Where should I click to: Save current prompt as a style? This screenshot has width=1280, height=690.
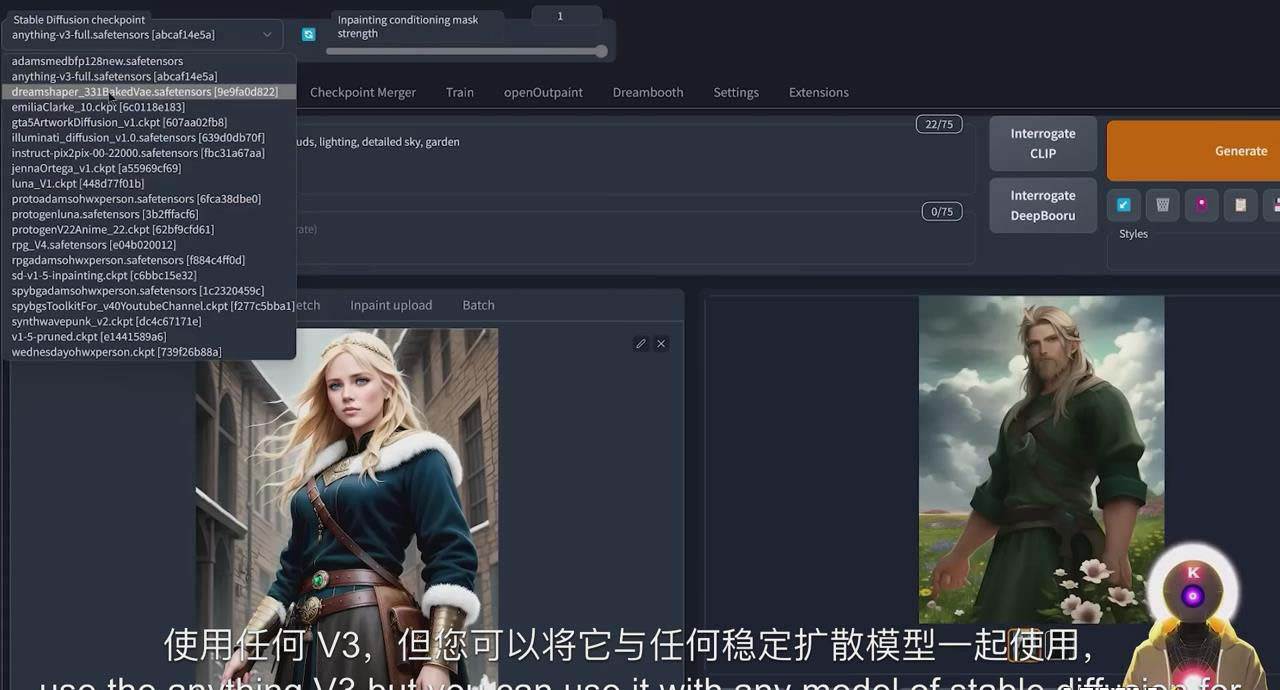1276,205
